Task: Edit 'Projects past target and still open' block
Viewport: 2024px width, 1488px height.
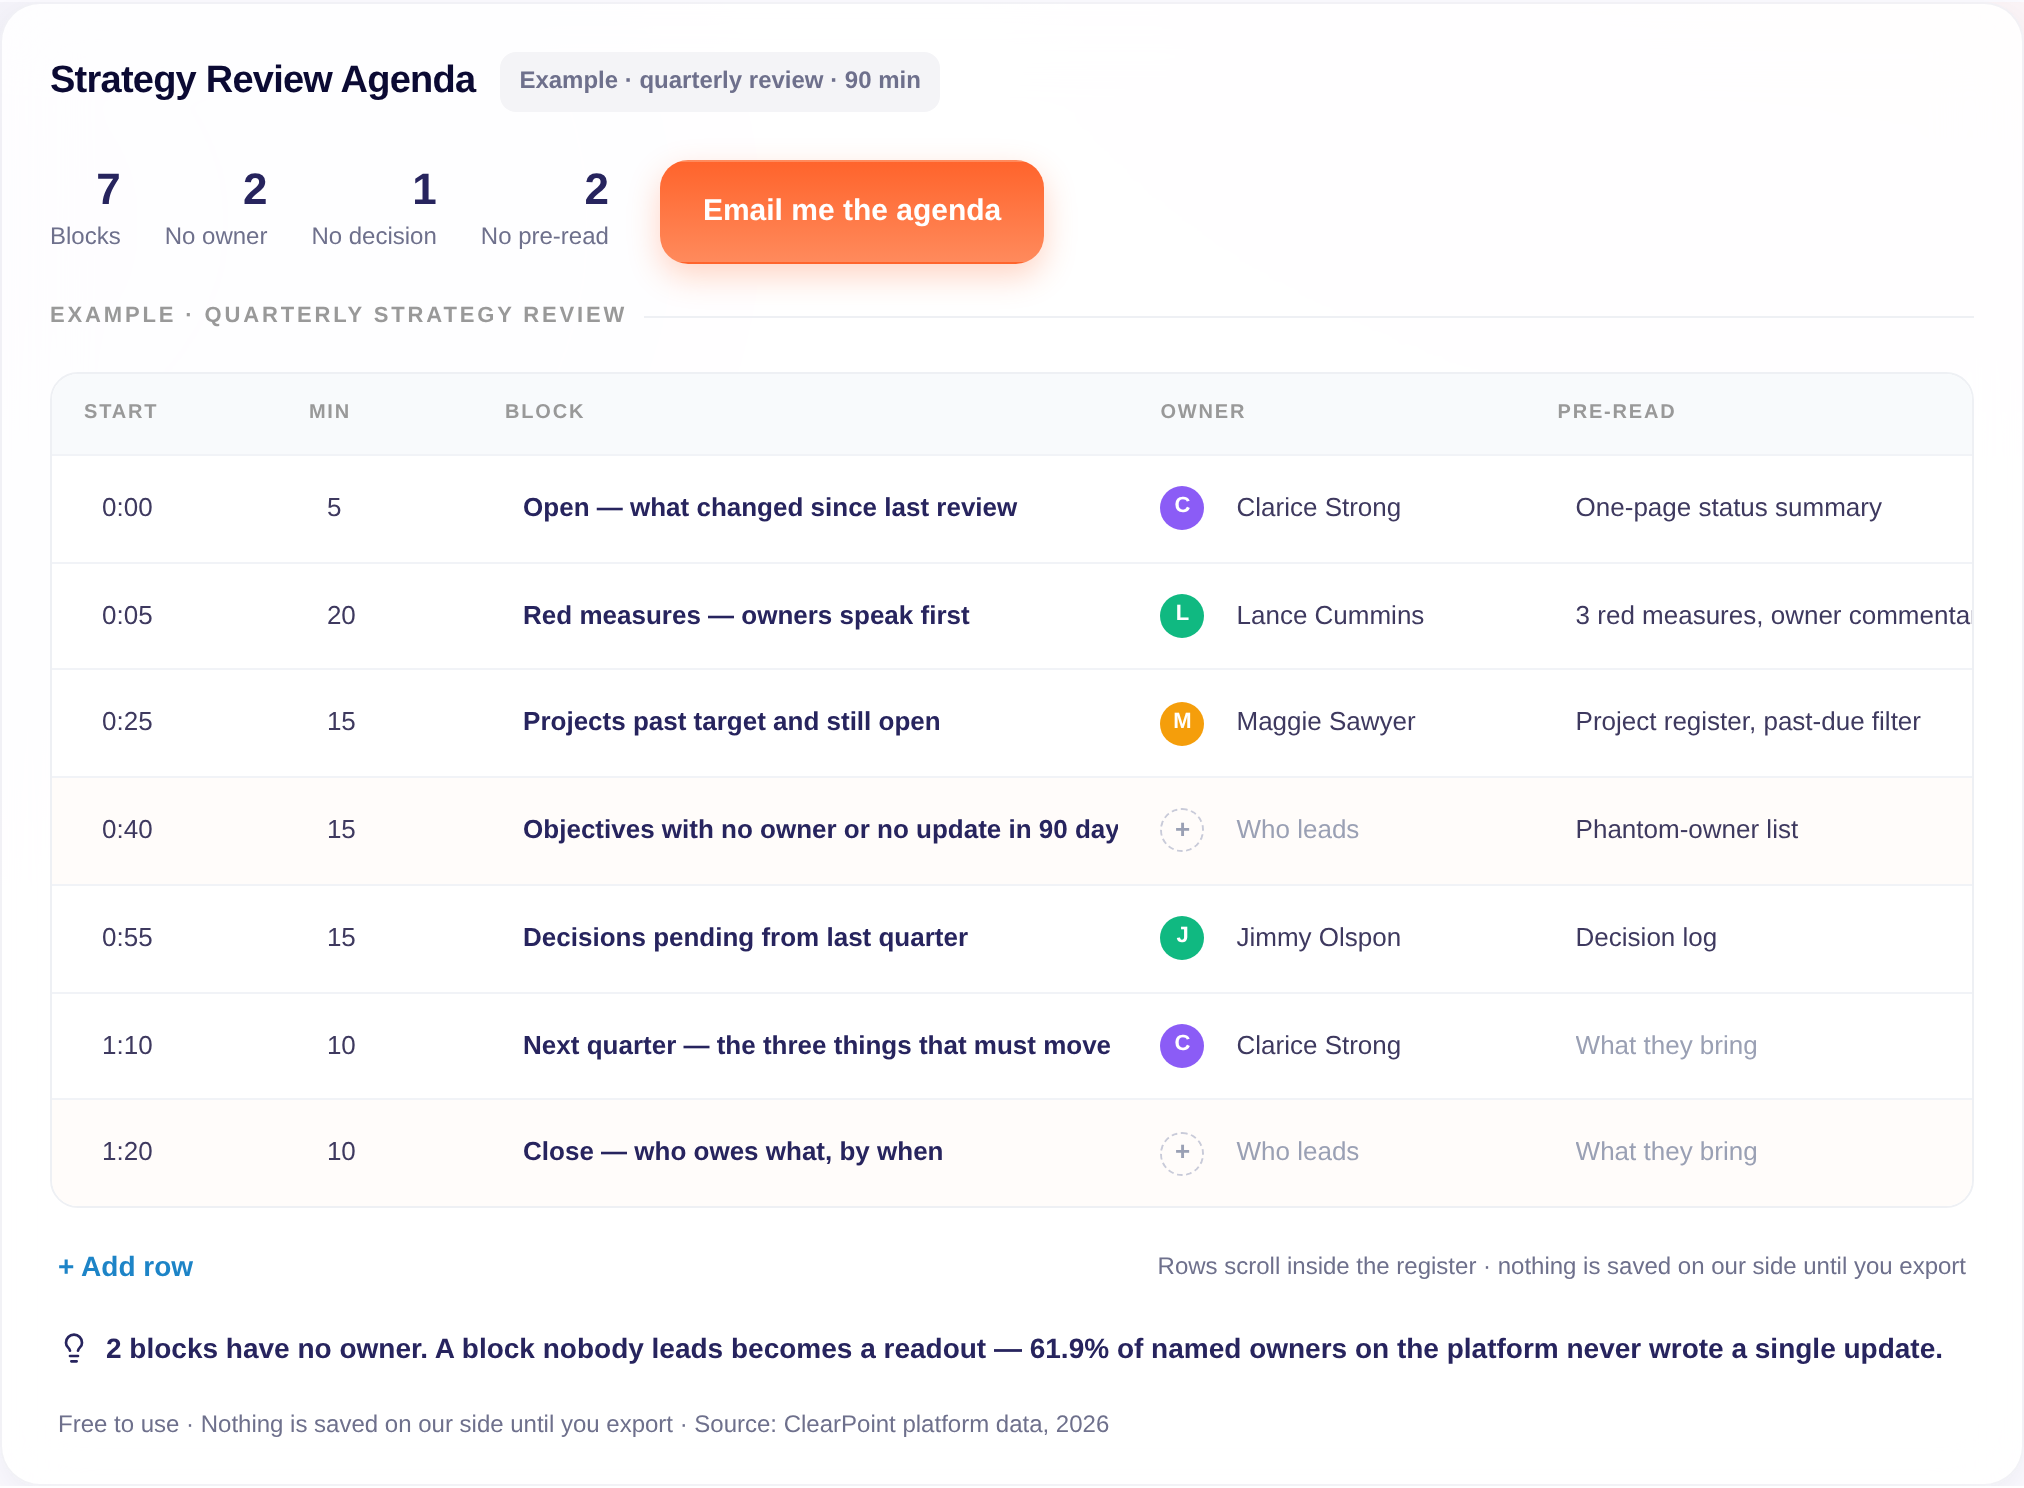Action: pos(731,722)
